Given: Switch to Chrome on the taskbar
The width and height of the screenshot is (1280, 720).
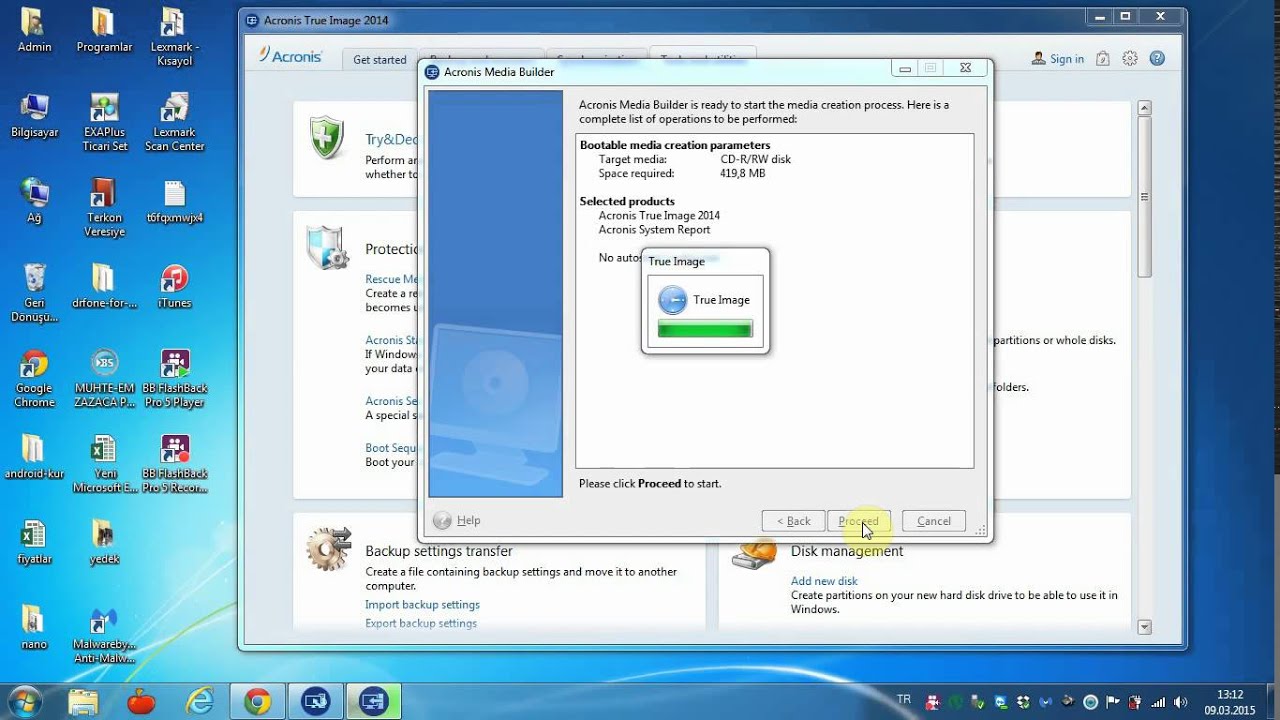Looking at the screenshot, I should coord(257,702).
